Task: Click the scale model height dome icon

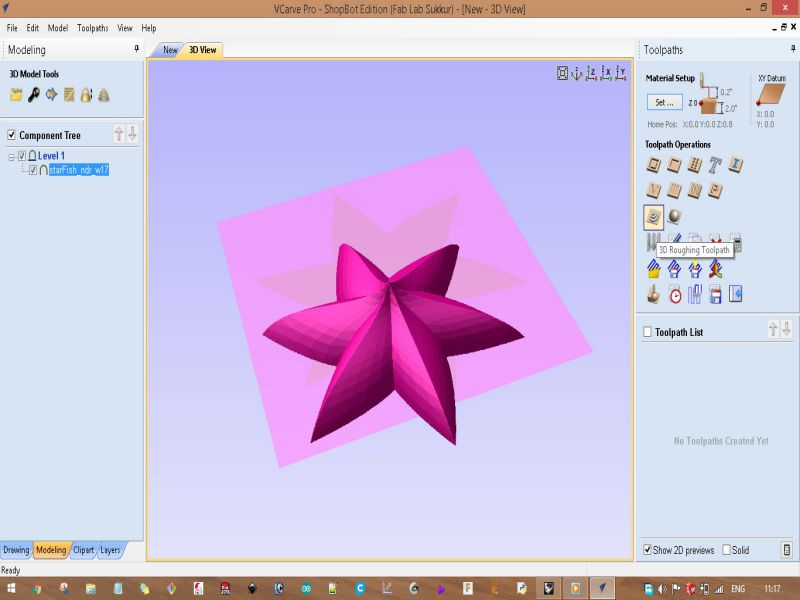Action: pyautogui.click(x=86, y=95)
